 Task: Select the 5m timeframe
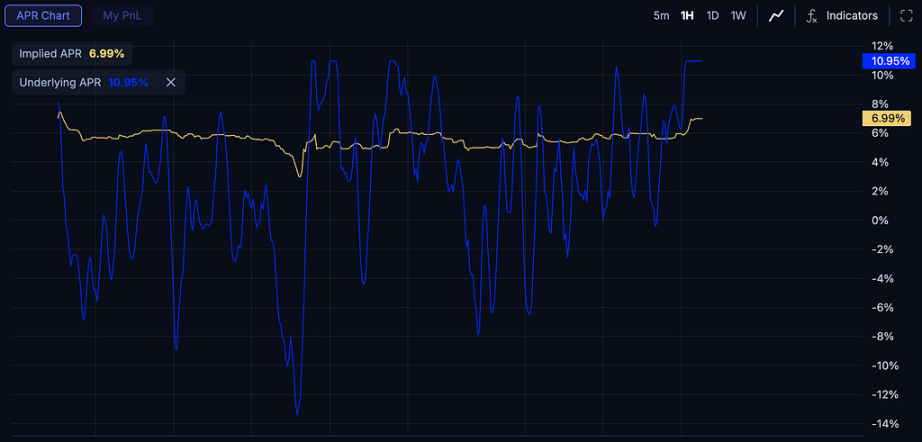(x=661, y=15)
